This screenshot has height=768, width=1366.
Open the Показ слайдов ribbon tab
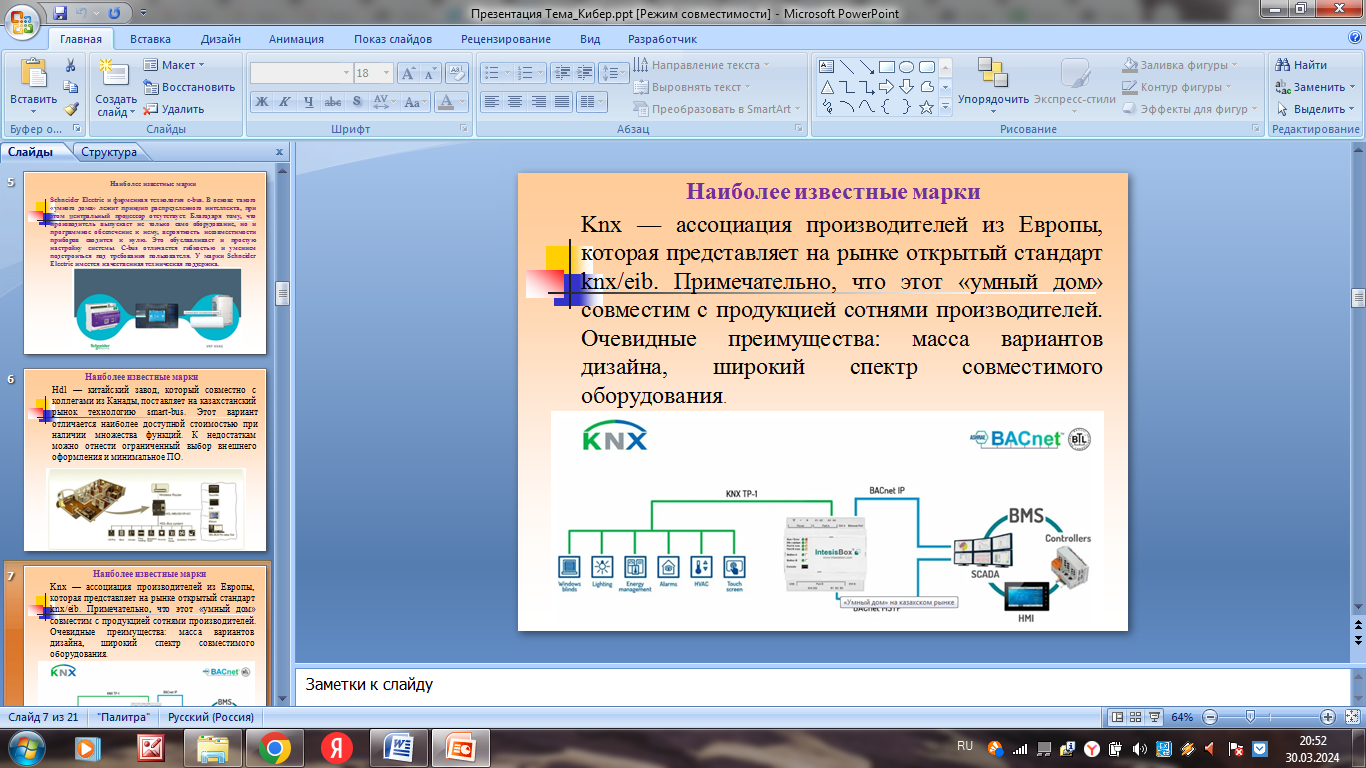tap(393, 39)
